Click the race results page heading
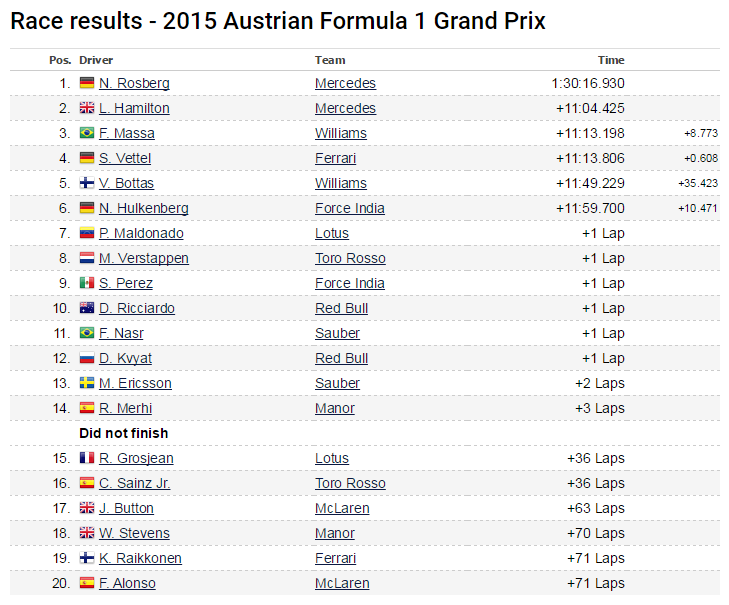Image resolution: width=729 pixels, height=605 pixels. coord(278,21)
